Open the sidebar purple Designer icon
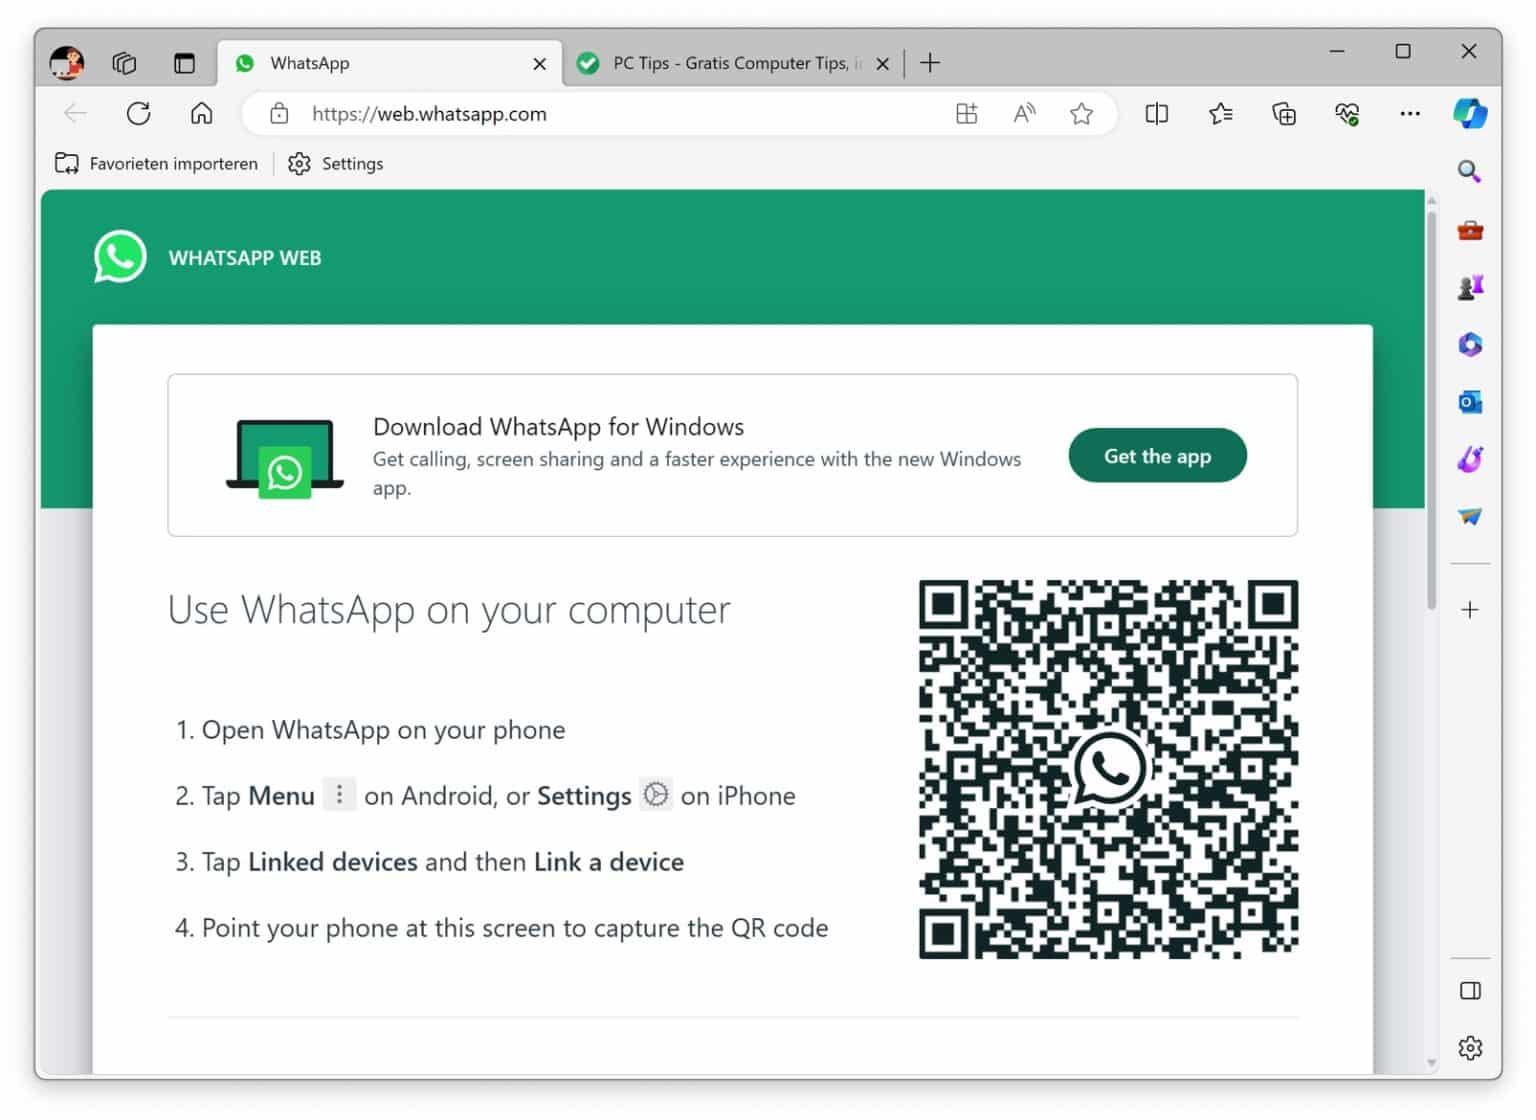1536x1120 pixels. [x=1470, y=459]
